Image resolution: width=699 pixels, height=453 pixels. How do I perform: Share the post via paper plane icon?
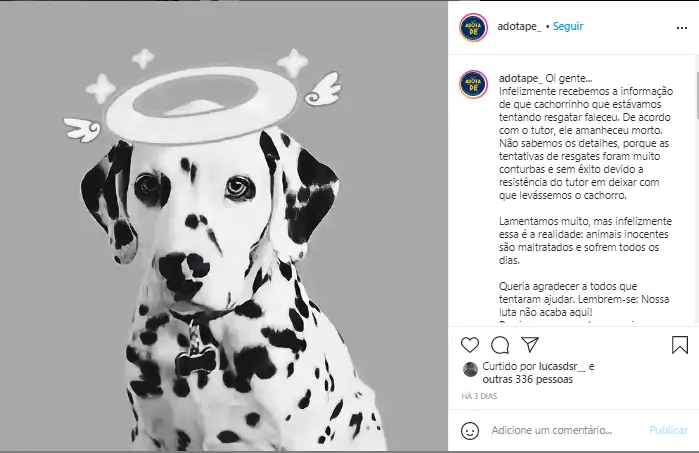pos(530,345)
